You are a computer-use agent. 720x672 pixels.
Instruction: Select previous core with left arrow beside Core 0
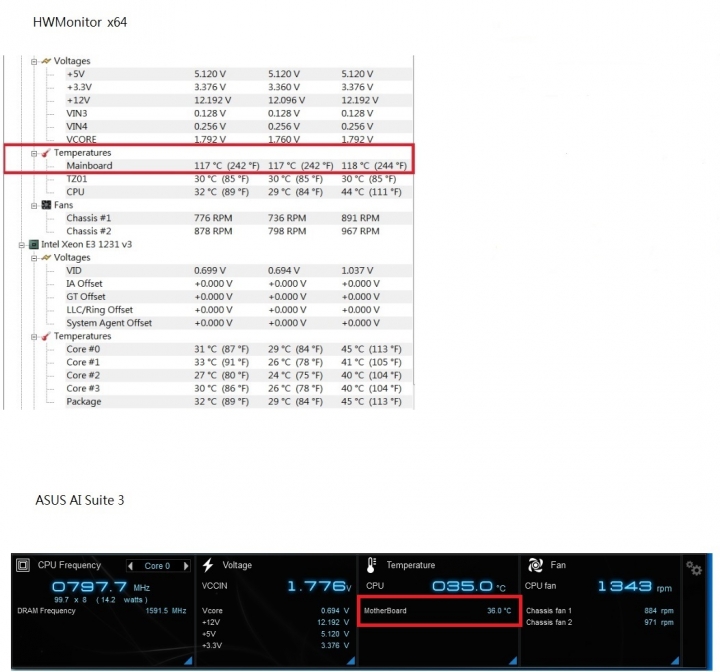click(x=130, y=566)
